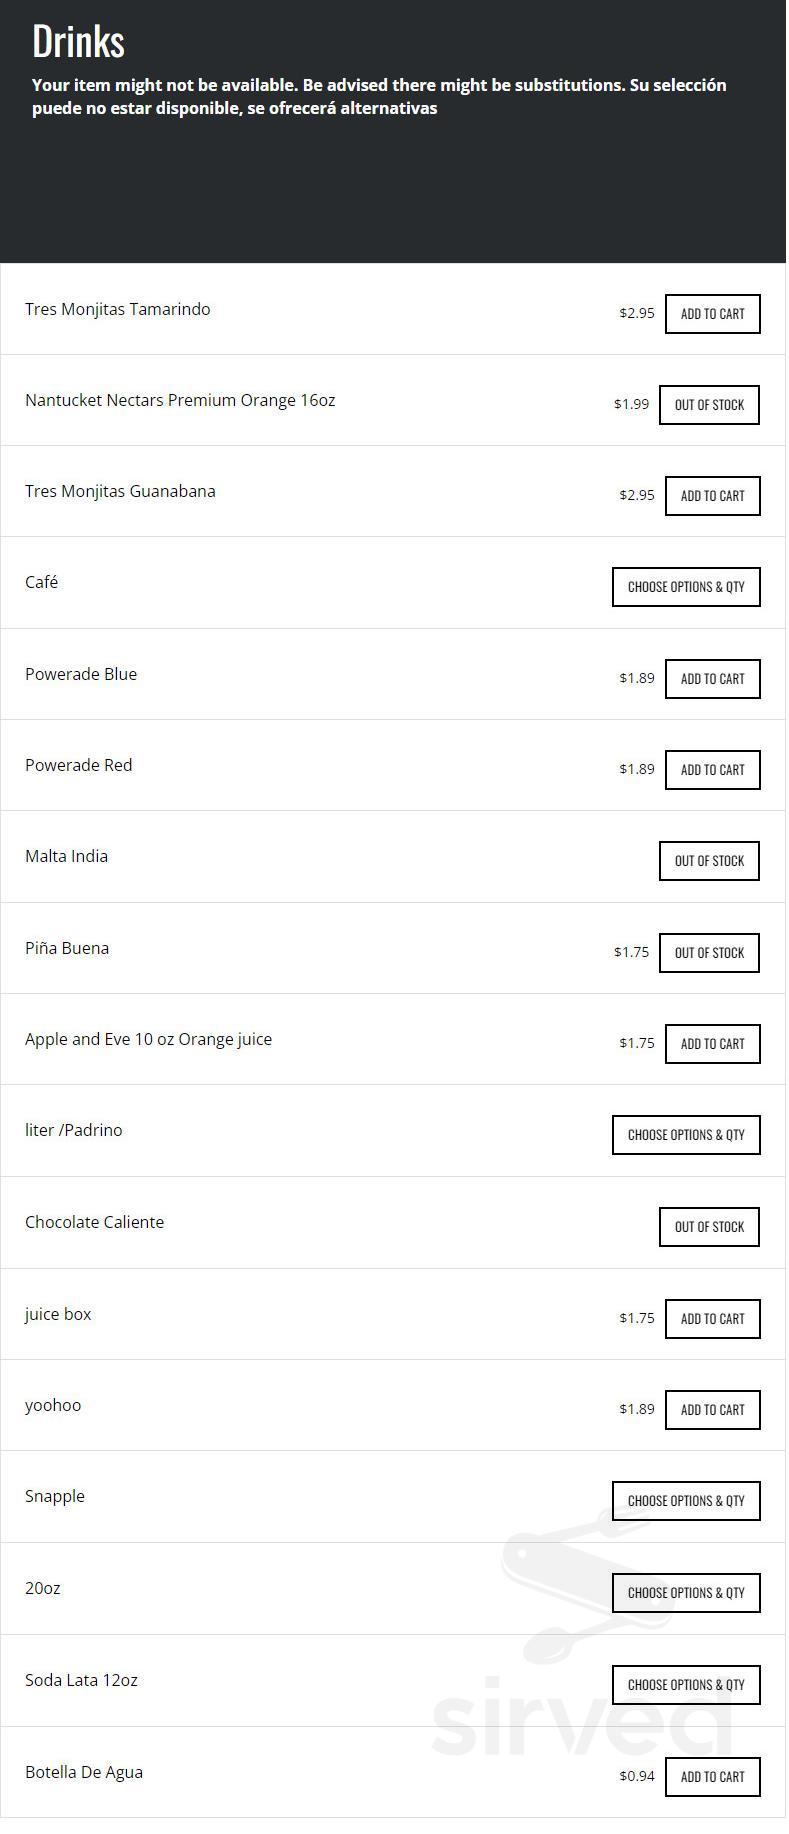Click Out of Stock for Nantucket Nectars

click(x=709, y=405)
